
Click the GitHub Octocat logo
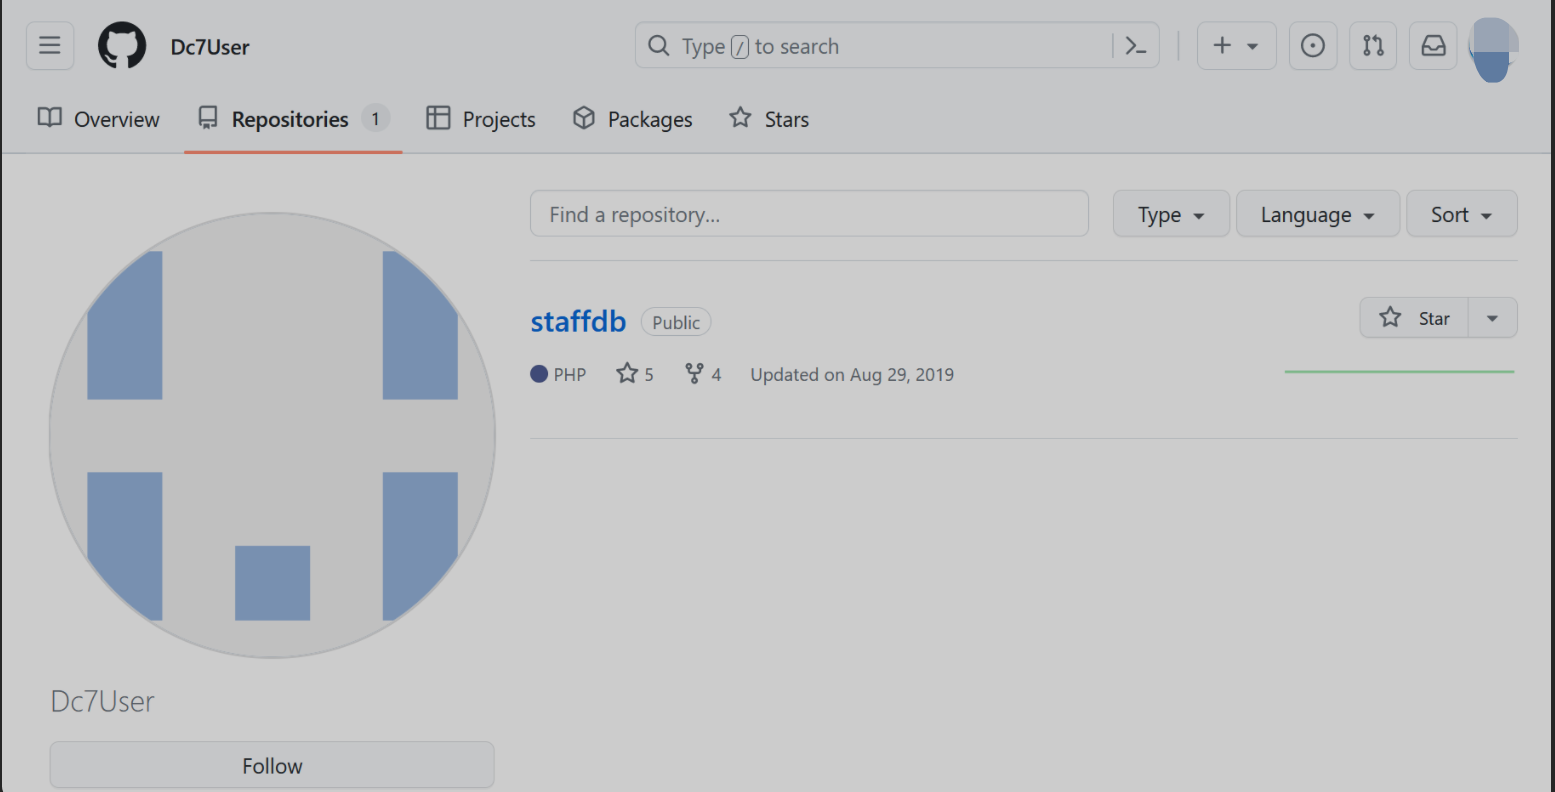(x=122, y=46)
